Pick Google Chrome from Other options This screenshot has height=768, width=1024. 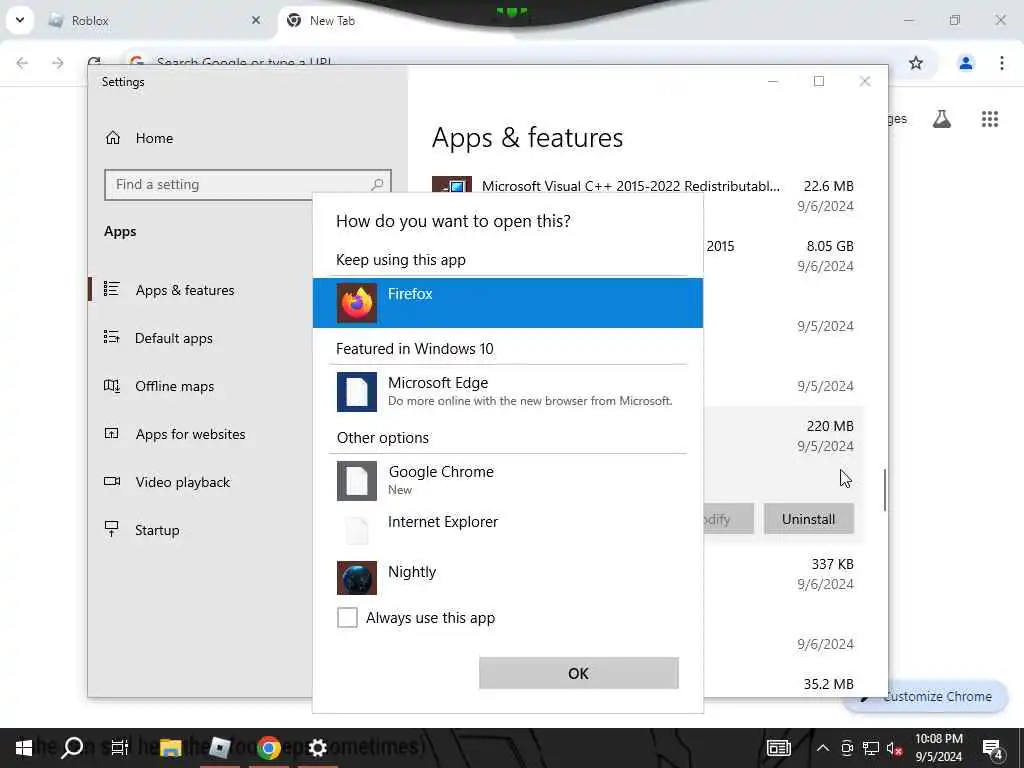click(507, 481)
